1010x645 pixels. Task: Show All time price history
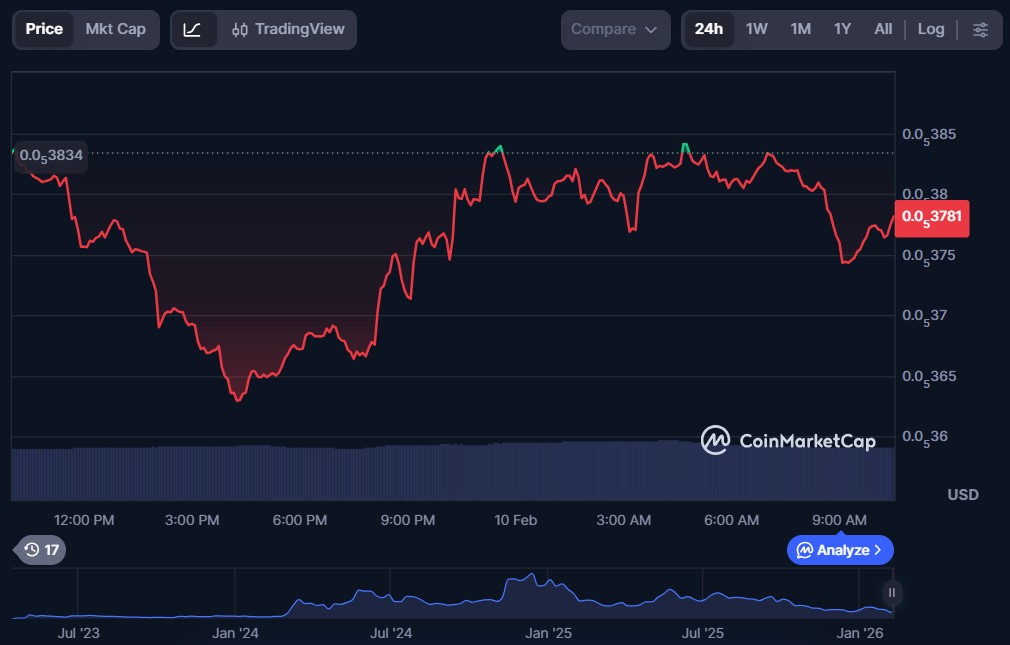click(x=883, y=29)
